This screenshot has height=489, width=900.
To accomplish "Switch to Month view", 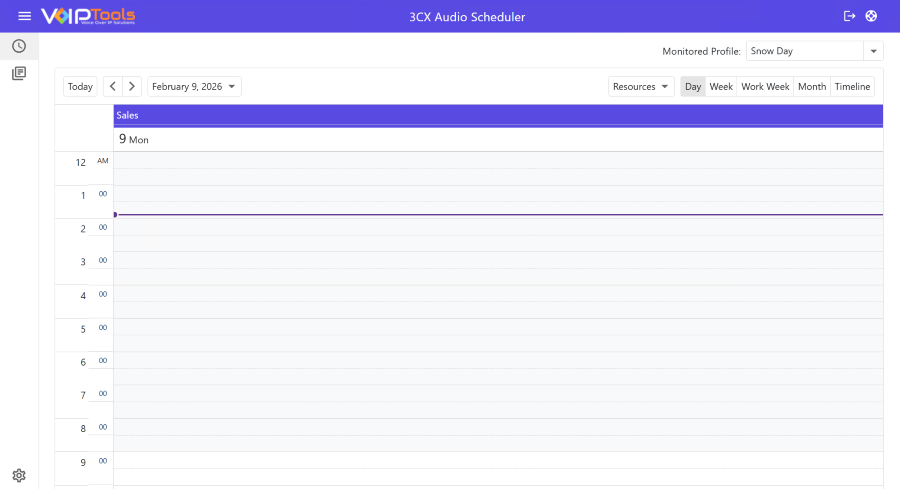I will point(812,87).
